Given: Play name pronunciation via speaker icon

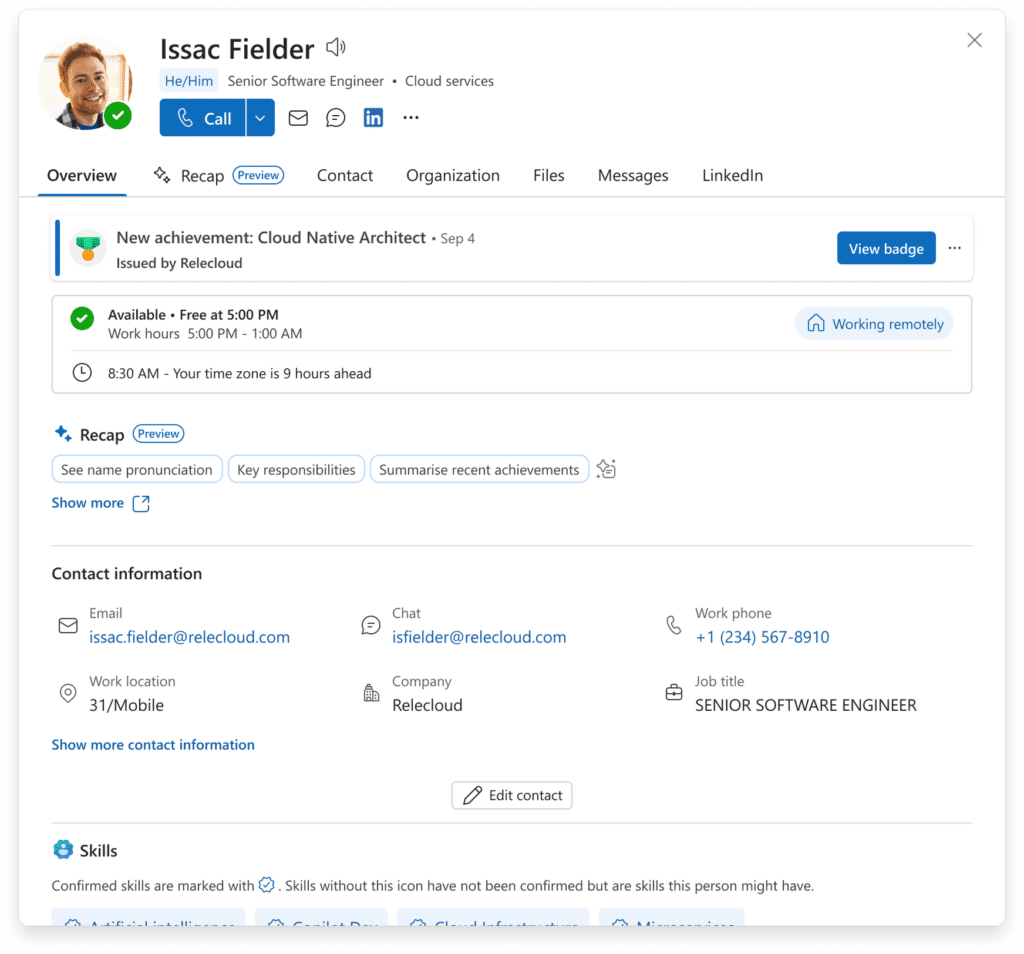Looking at the screenshot, I should 335,46.
